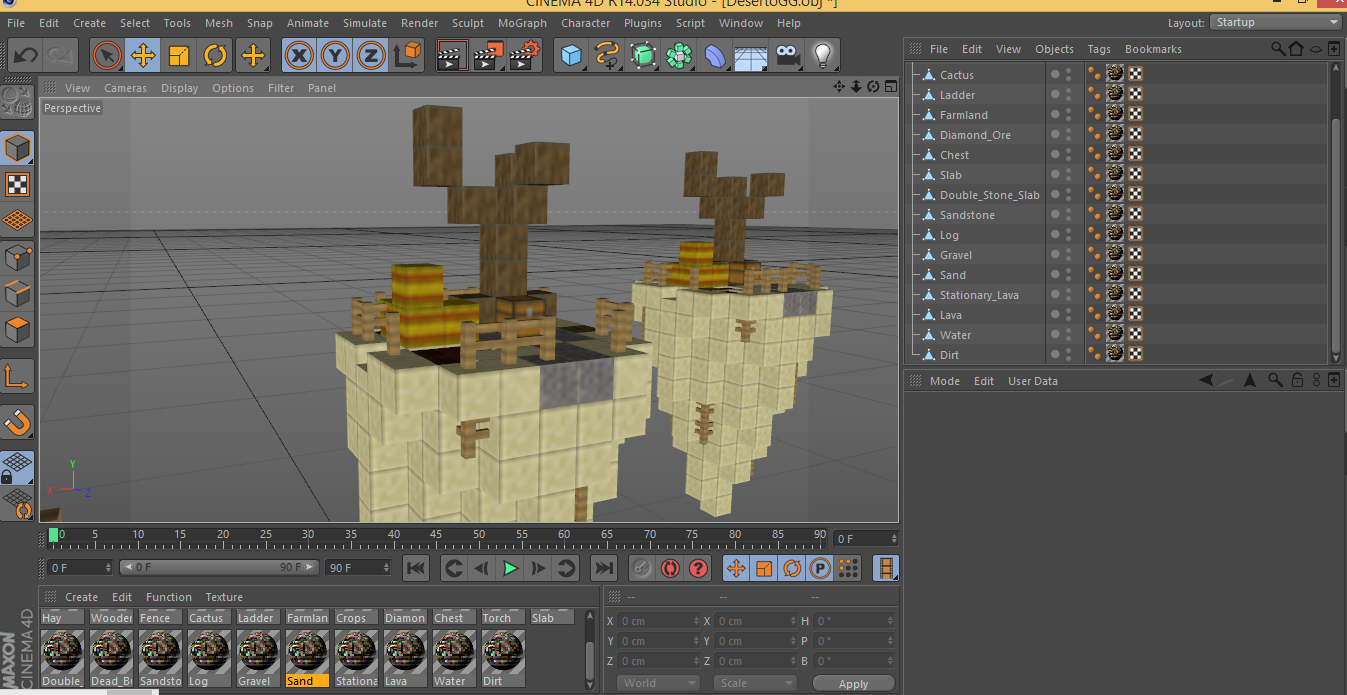The width and height of the screenshot is (1347, 695).
Task: Open the Sculpt menu
Action: [468, 23]
